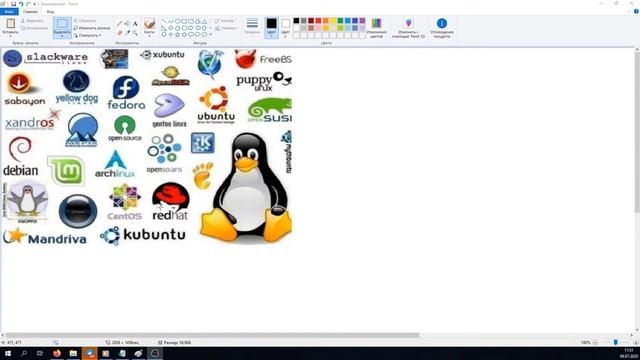640x360 pixels.
Task: Switch to the Home ribbon tab
Action: 30,11
